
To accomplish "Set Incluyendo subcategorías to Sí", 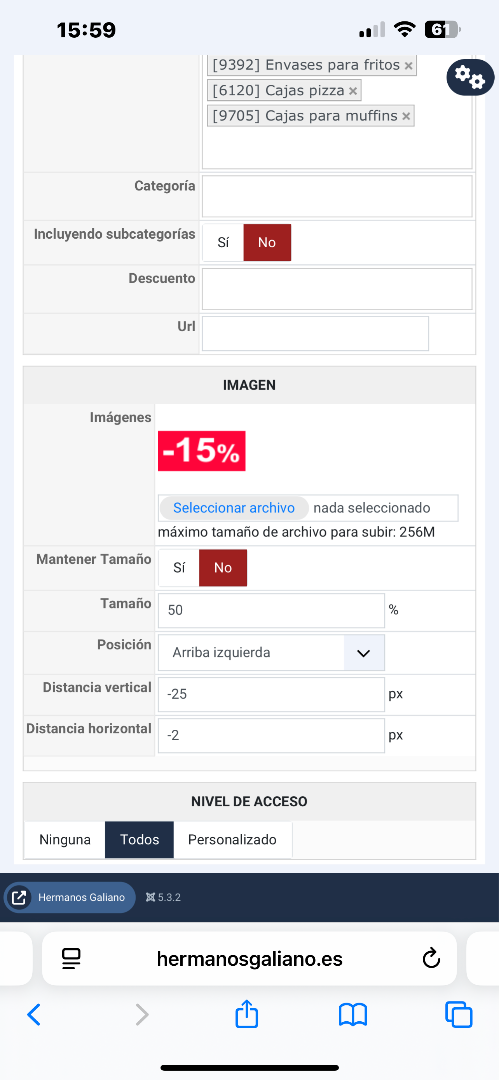I will click(x=223, y=242).
